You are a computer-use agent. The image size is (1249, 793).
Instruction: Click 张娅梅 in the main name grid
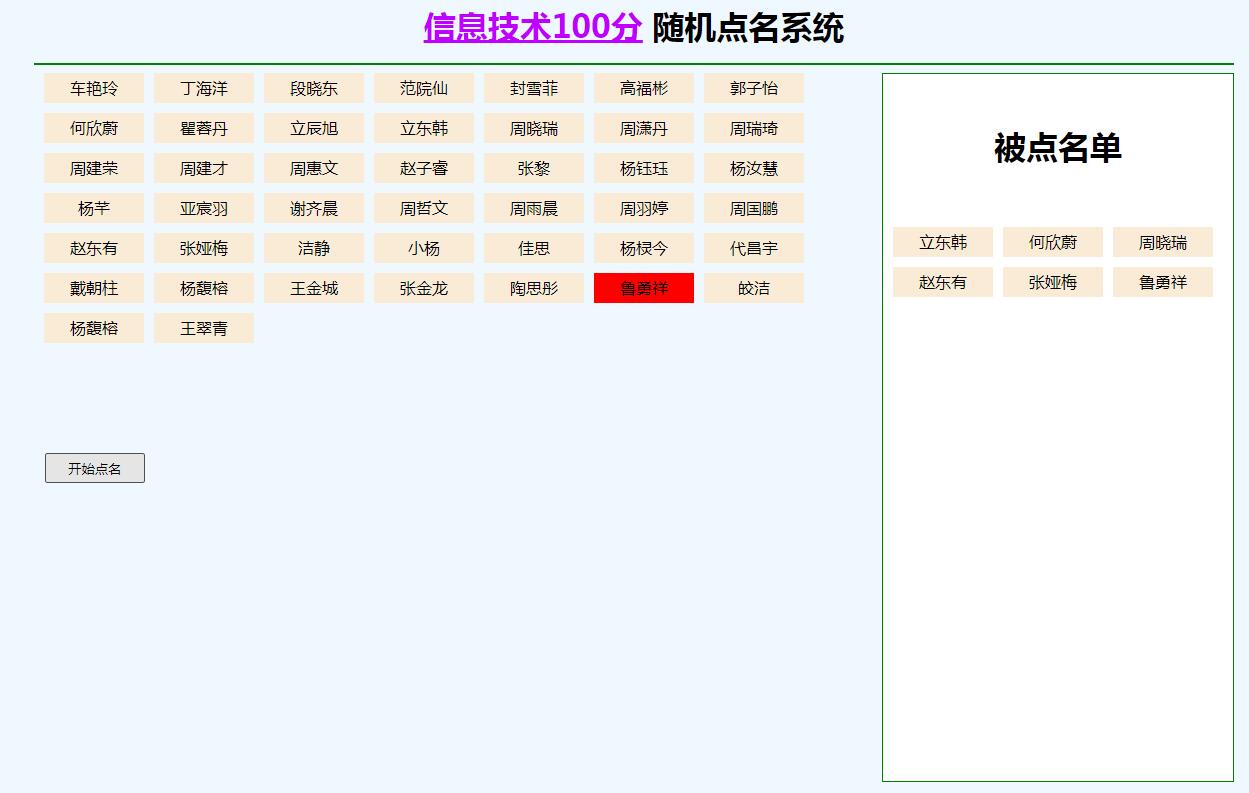point(204,248)
